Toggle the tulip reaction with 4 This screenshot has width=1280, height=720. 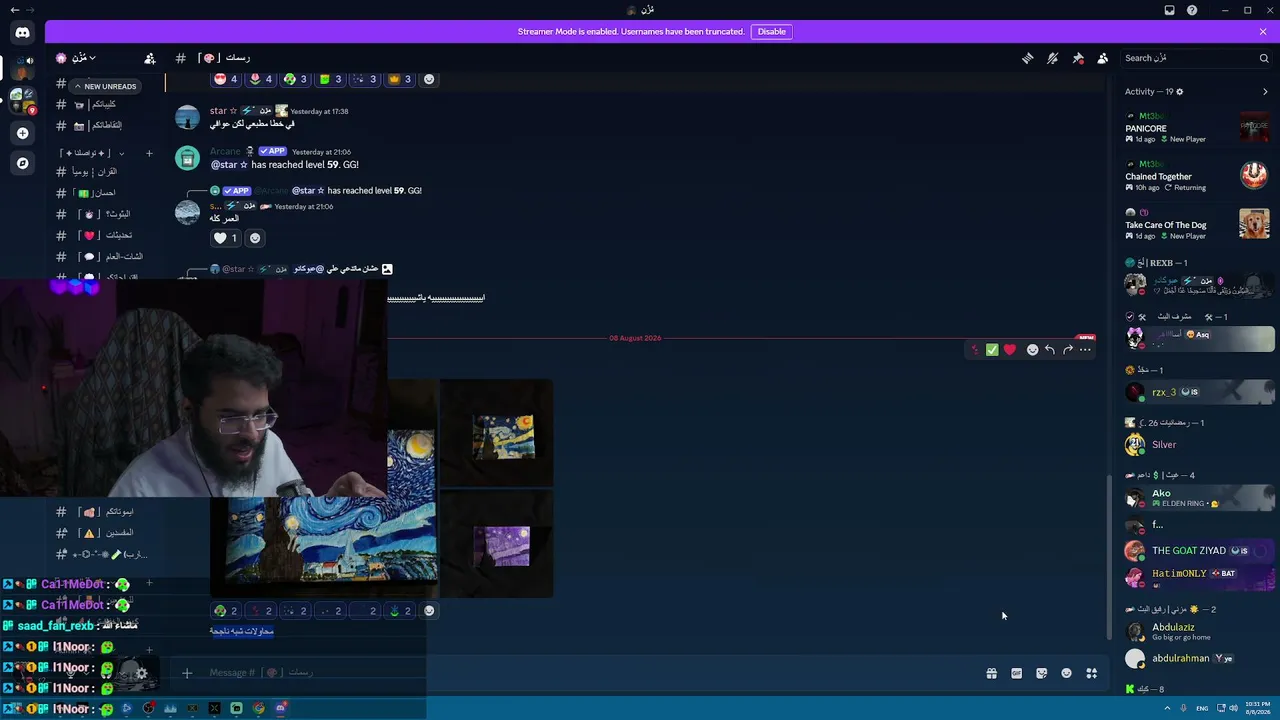[x=260, y=79]
